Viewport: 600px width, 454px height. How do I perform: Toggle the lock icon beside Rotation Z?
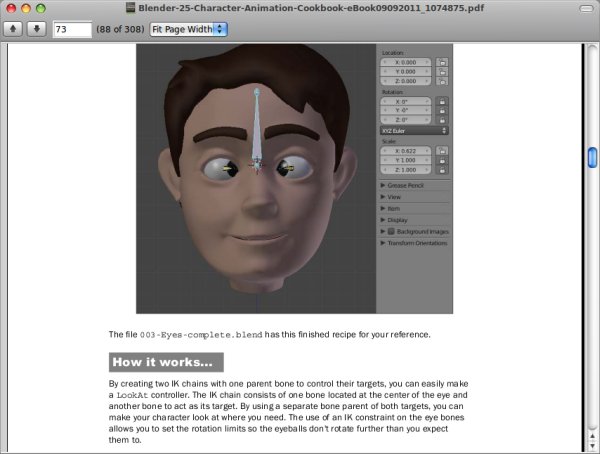(442, 120)
